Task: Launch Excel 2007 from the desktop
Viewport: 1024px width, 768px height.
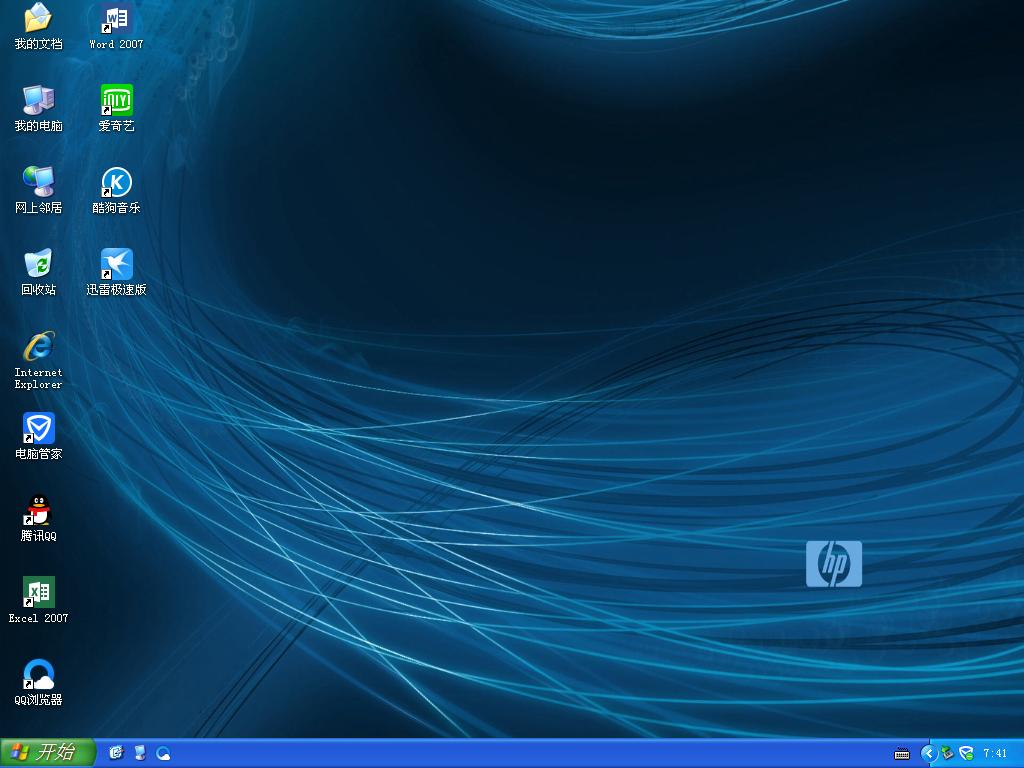Action: pyautogui.click(x=38, y=593)
